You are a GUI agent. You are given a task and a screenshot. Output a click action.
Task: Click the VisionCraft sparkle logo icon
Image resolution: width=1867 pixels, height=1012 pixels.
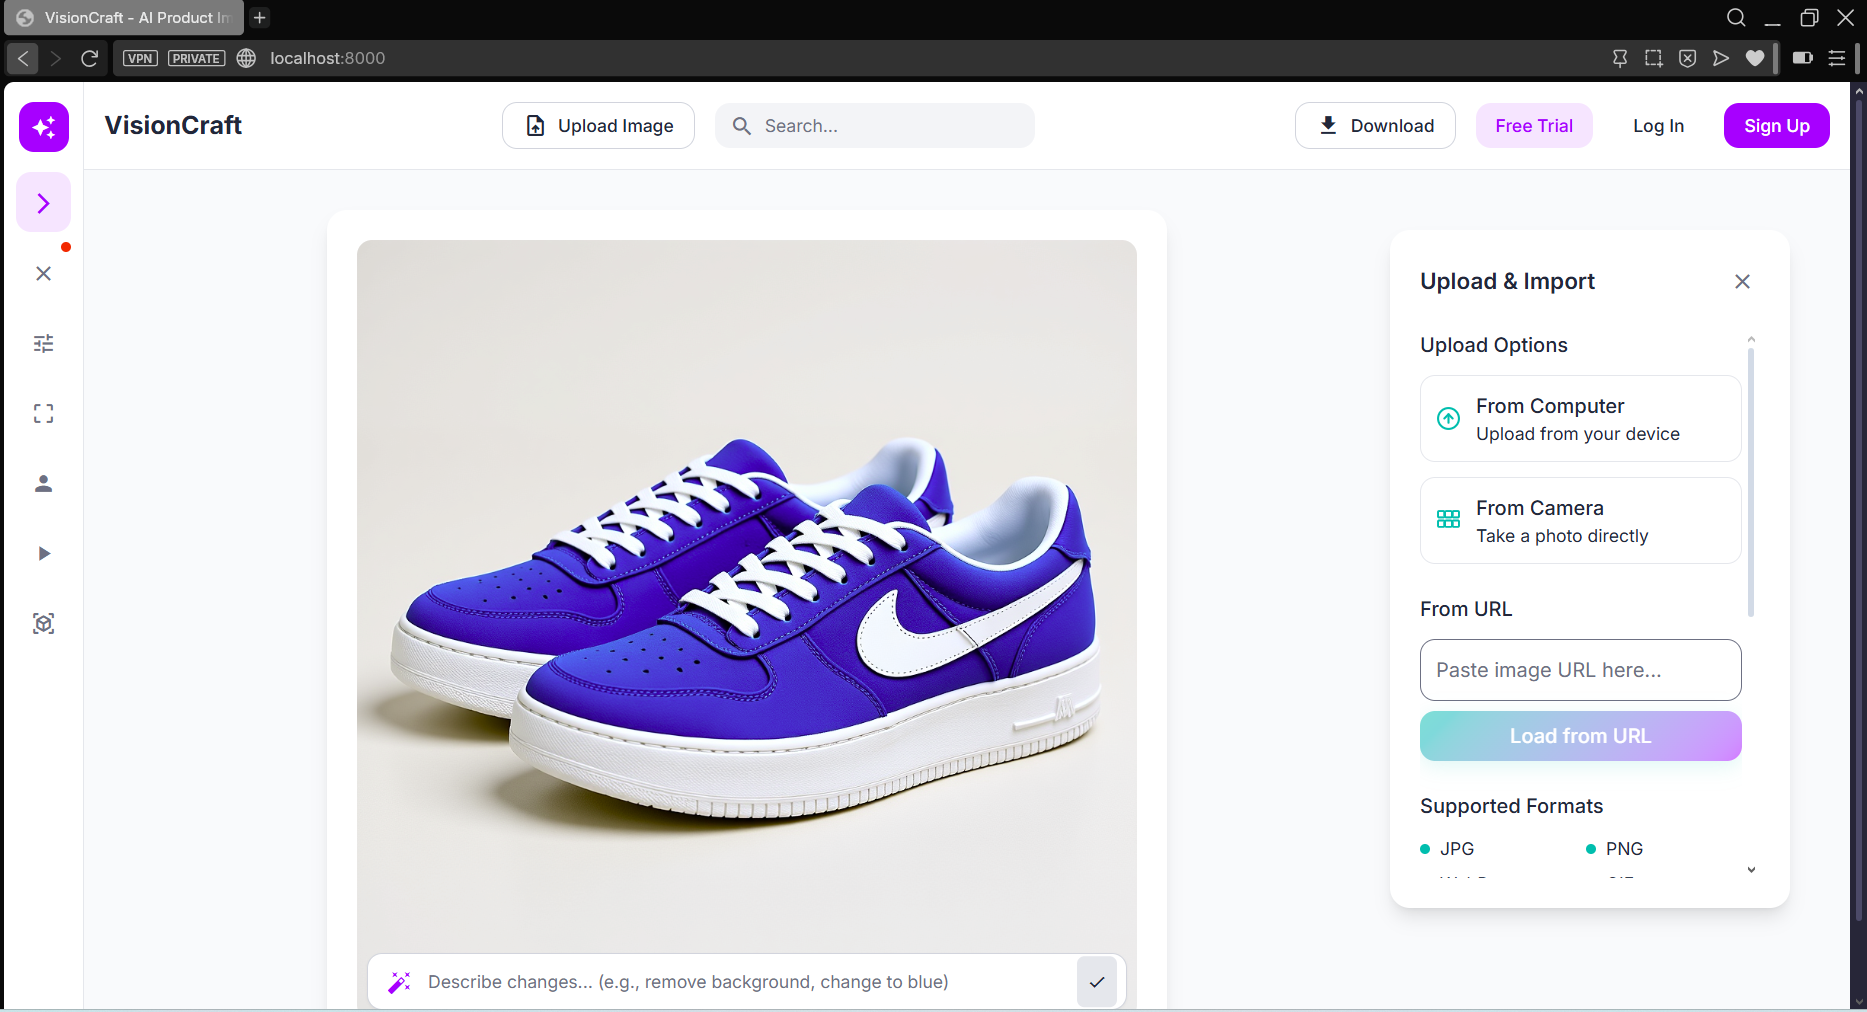pyautogui.click(x=44, y=127)
